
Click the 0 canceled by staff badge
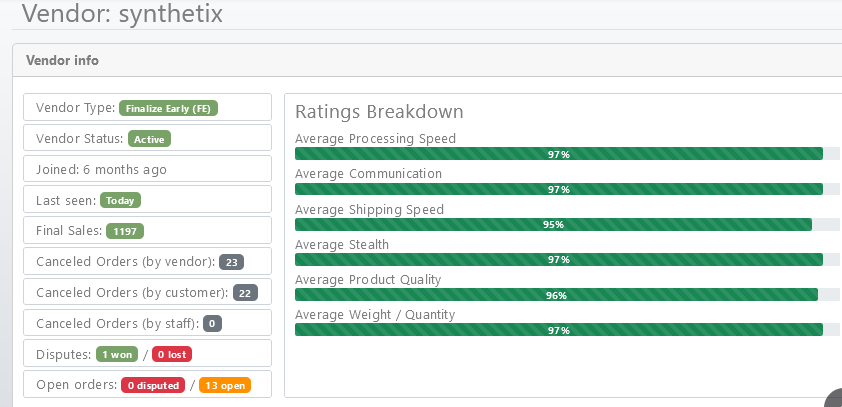click(x=212, y=324)
